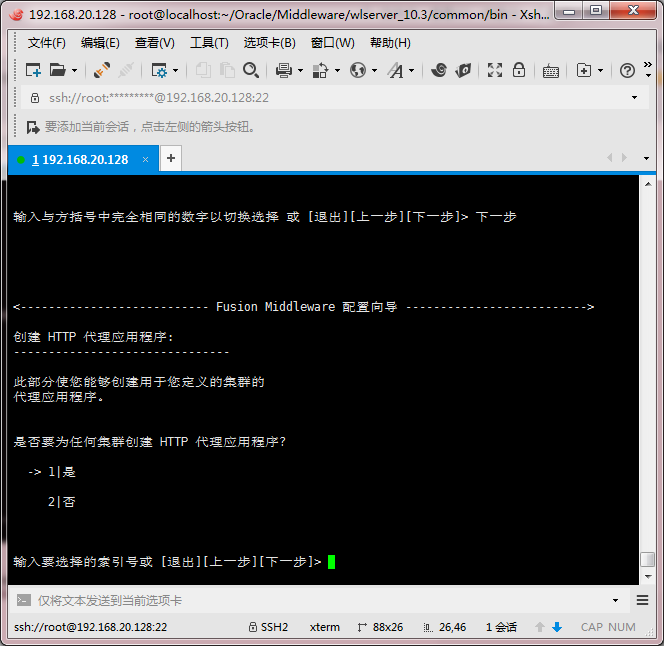Click the gray upload arrow in status bar
Image resolution: width=664 pixels, height=646 pixels.
pos(540,627)
